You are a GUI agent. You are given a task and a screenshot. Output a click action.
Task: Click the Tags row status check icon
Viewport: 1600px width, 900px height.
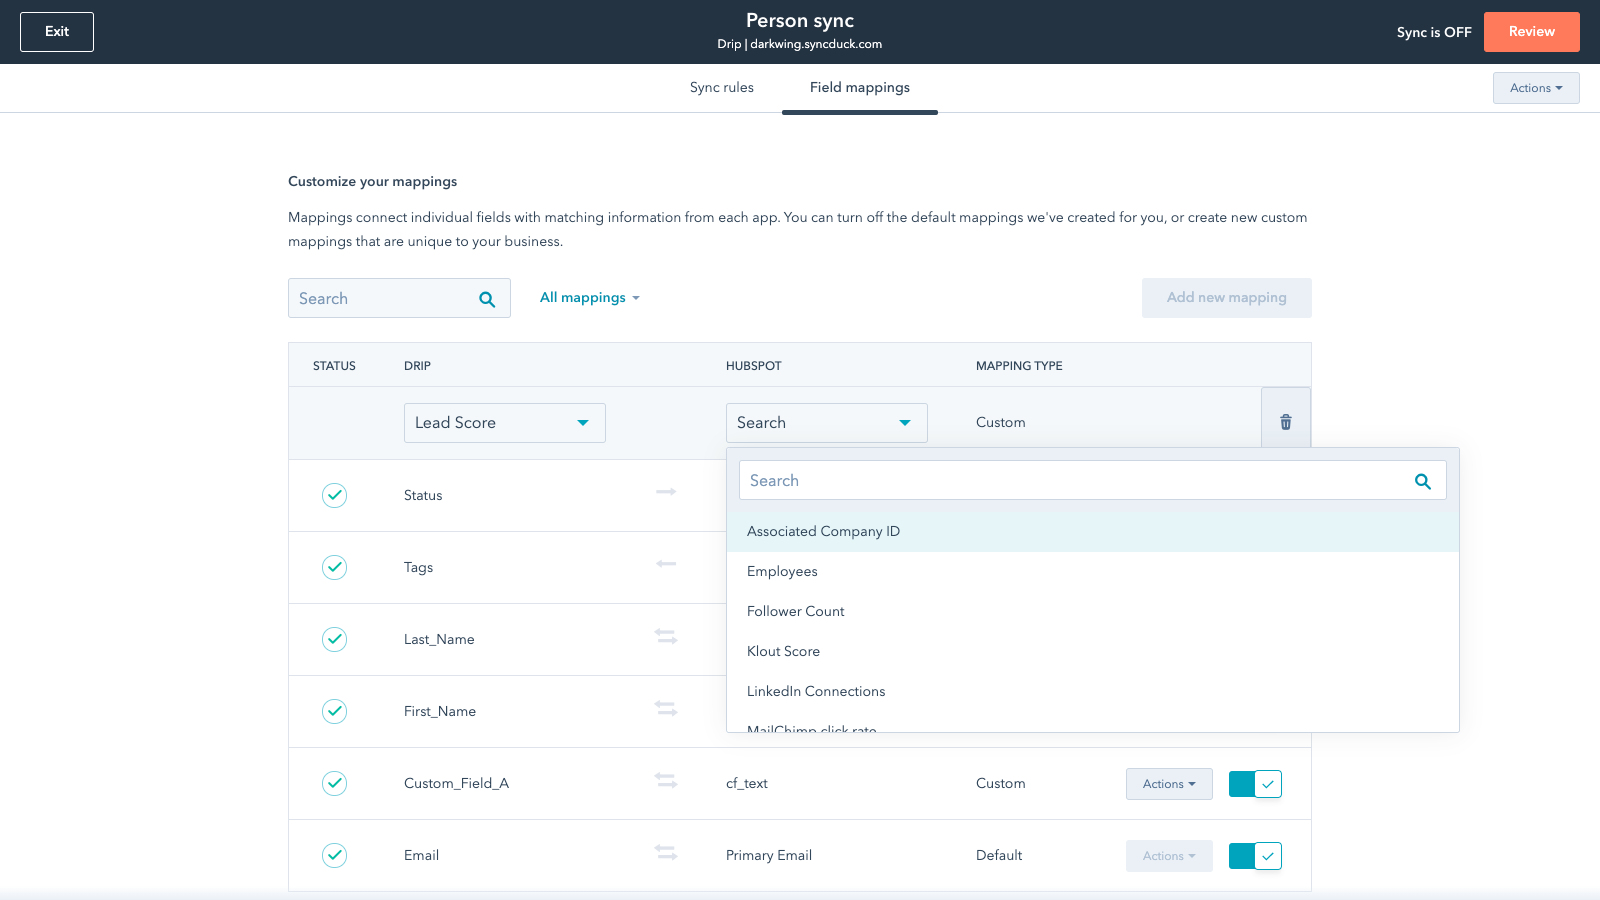coord(334,567)
